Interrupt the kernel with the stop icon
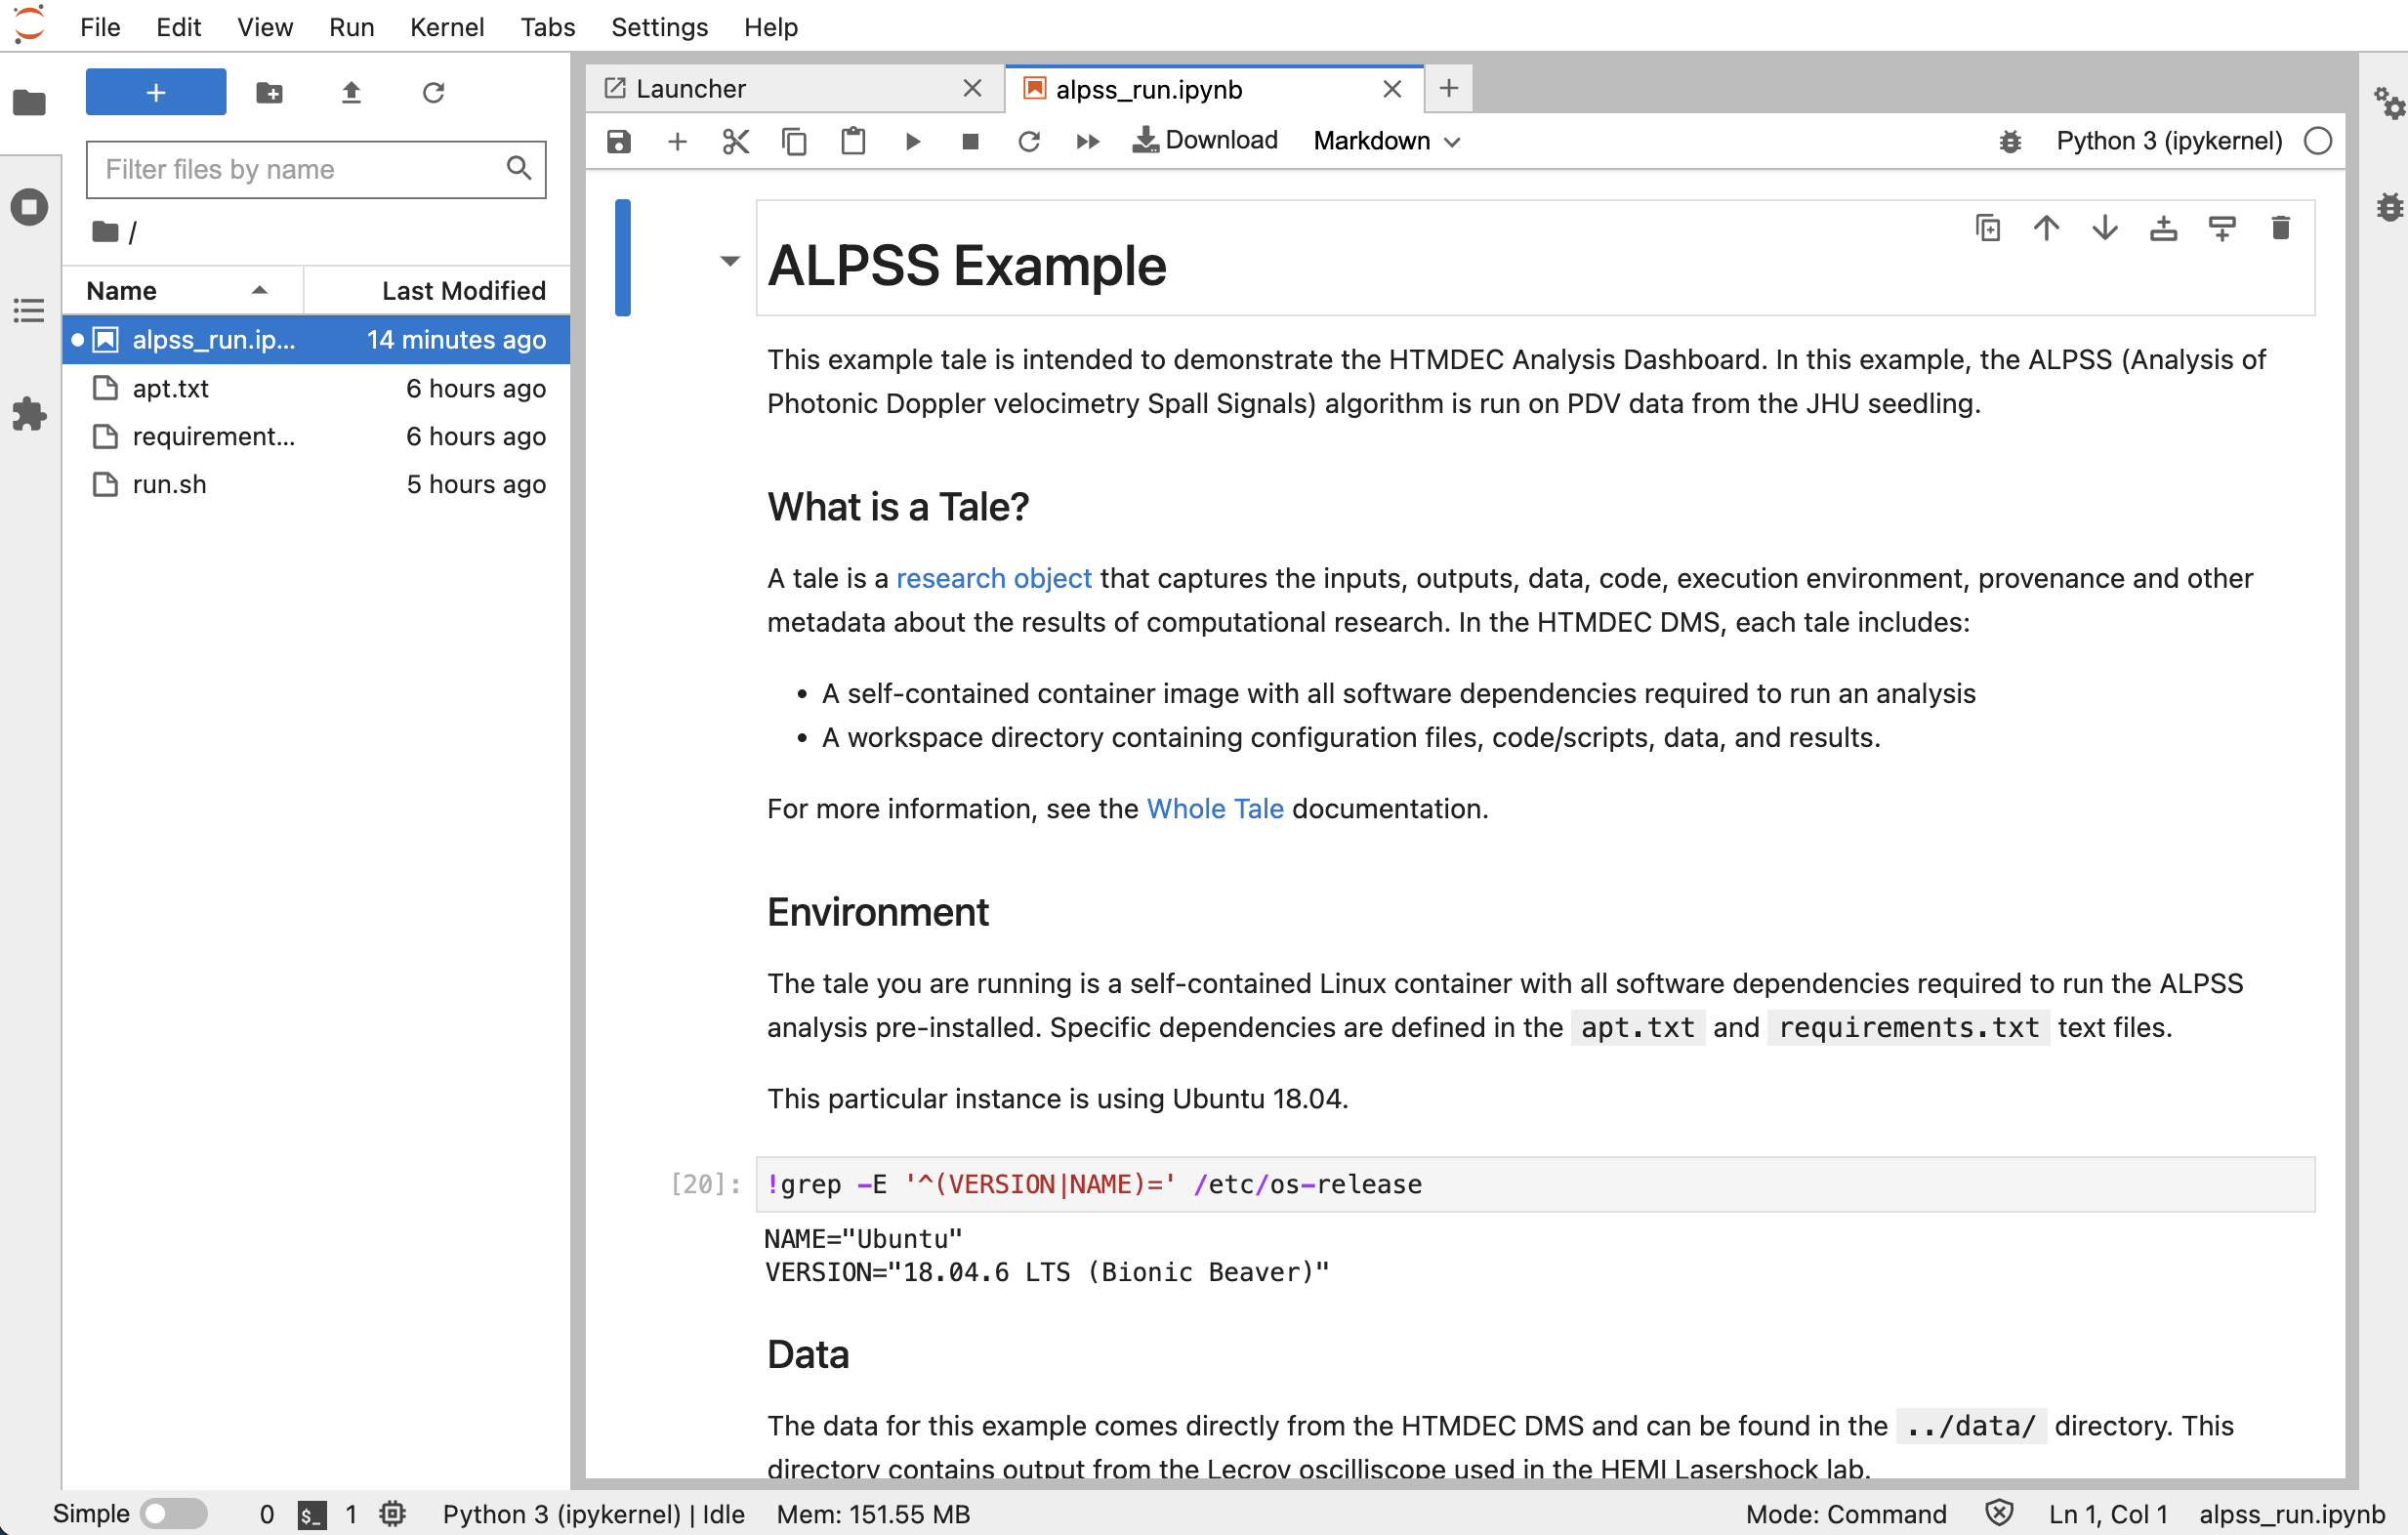2408x1535 pixels. [968, 141]
